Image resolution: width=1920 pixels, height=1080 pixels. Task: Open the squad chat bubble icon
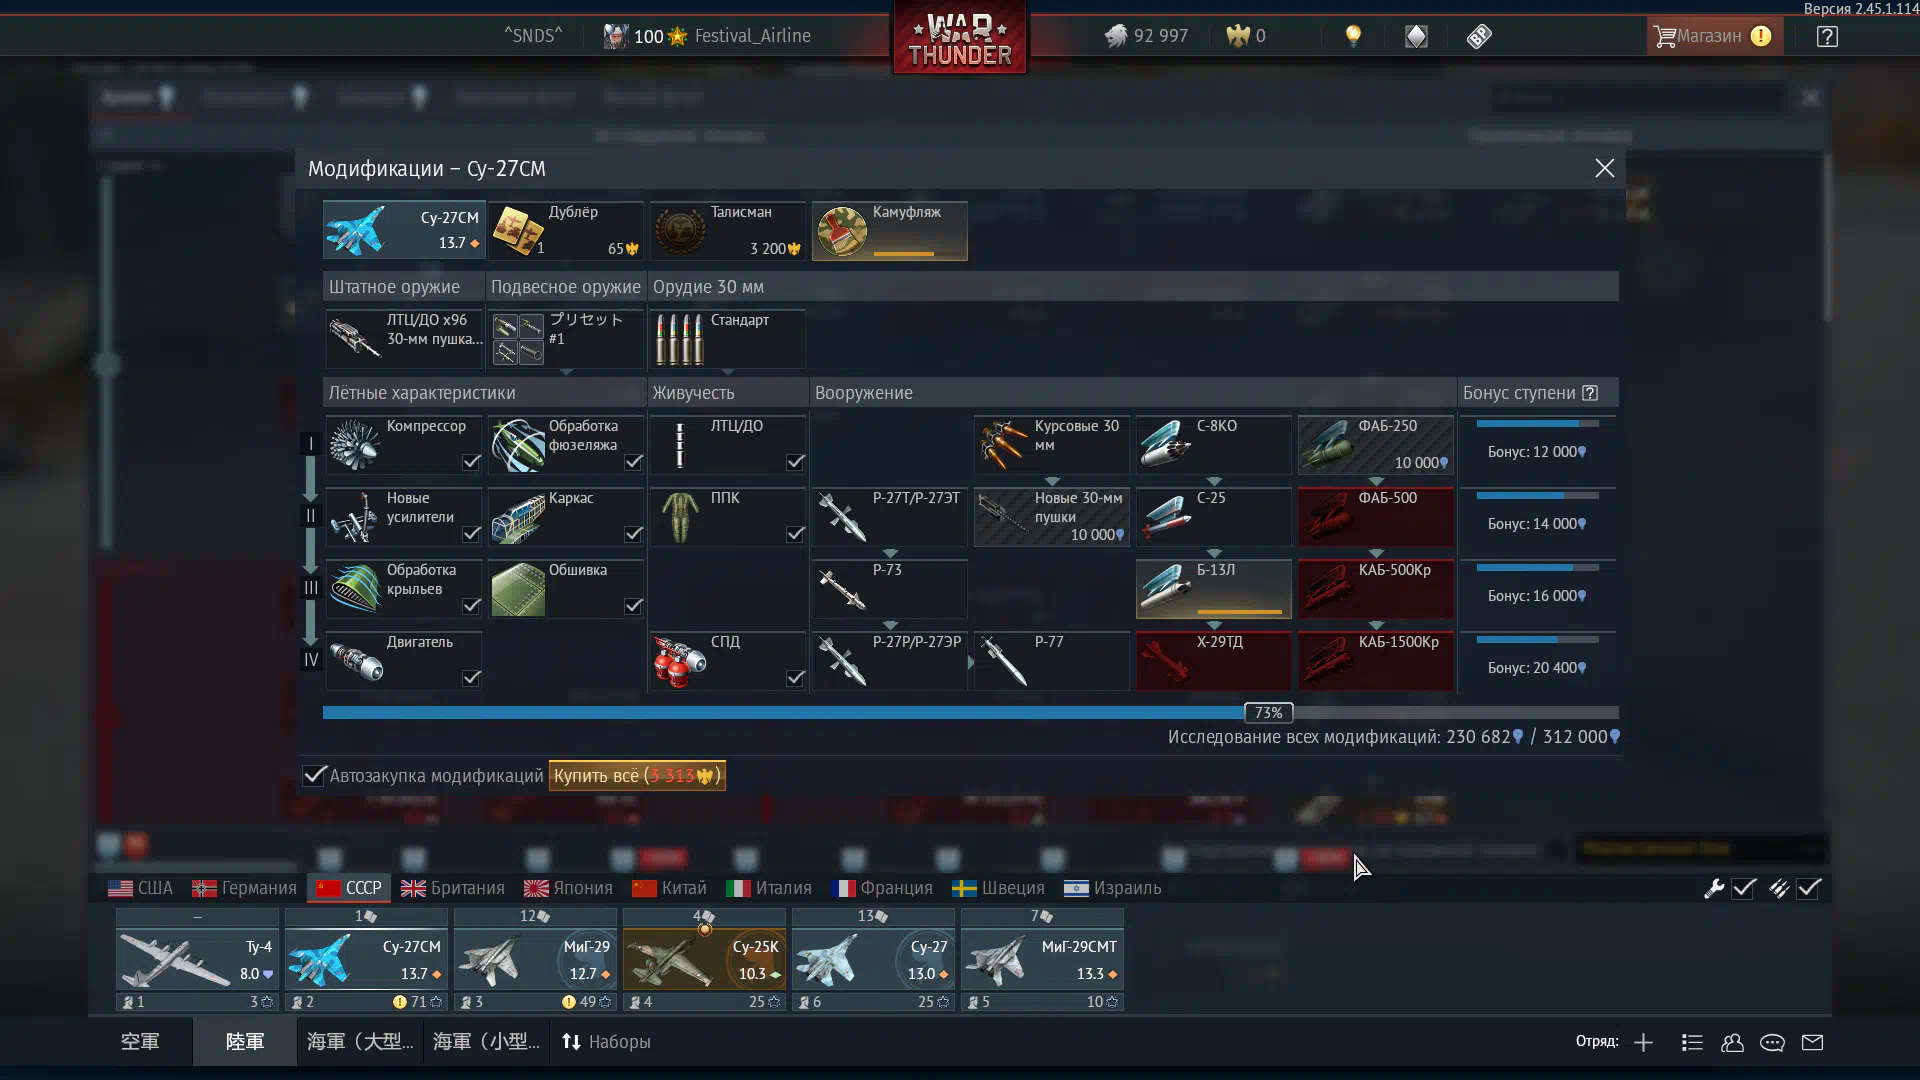tap(1772, 1042)
